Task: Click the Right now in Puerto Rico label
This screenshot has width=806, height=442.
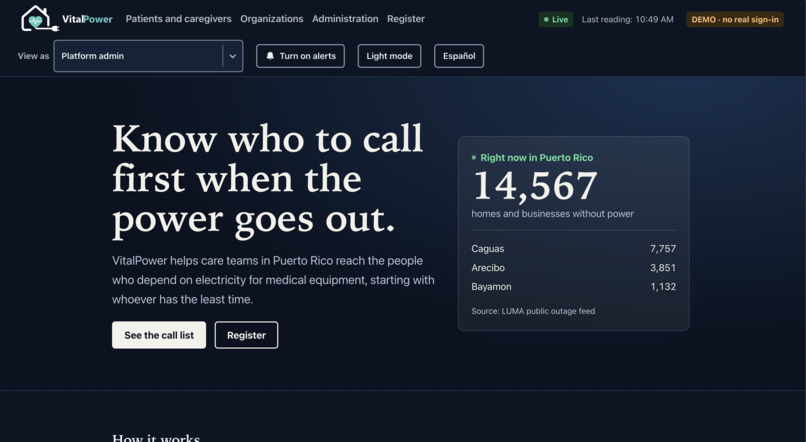Action: pos(536,158)
